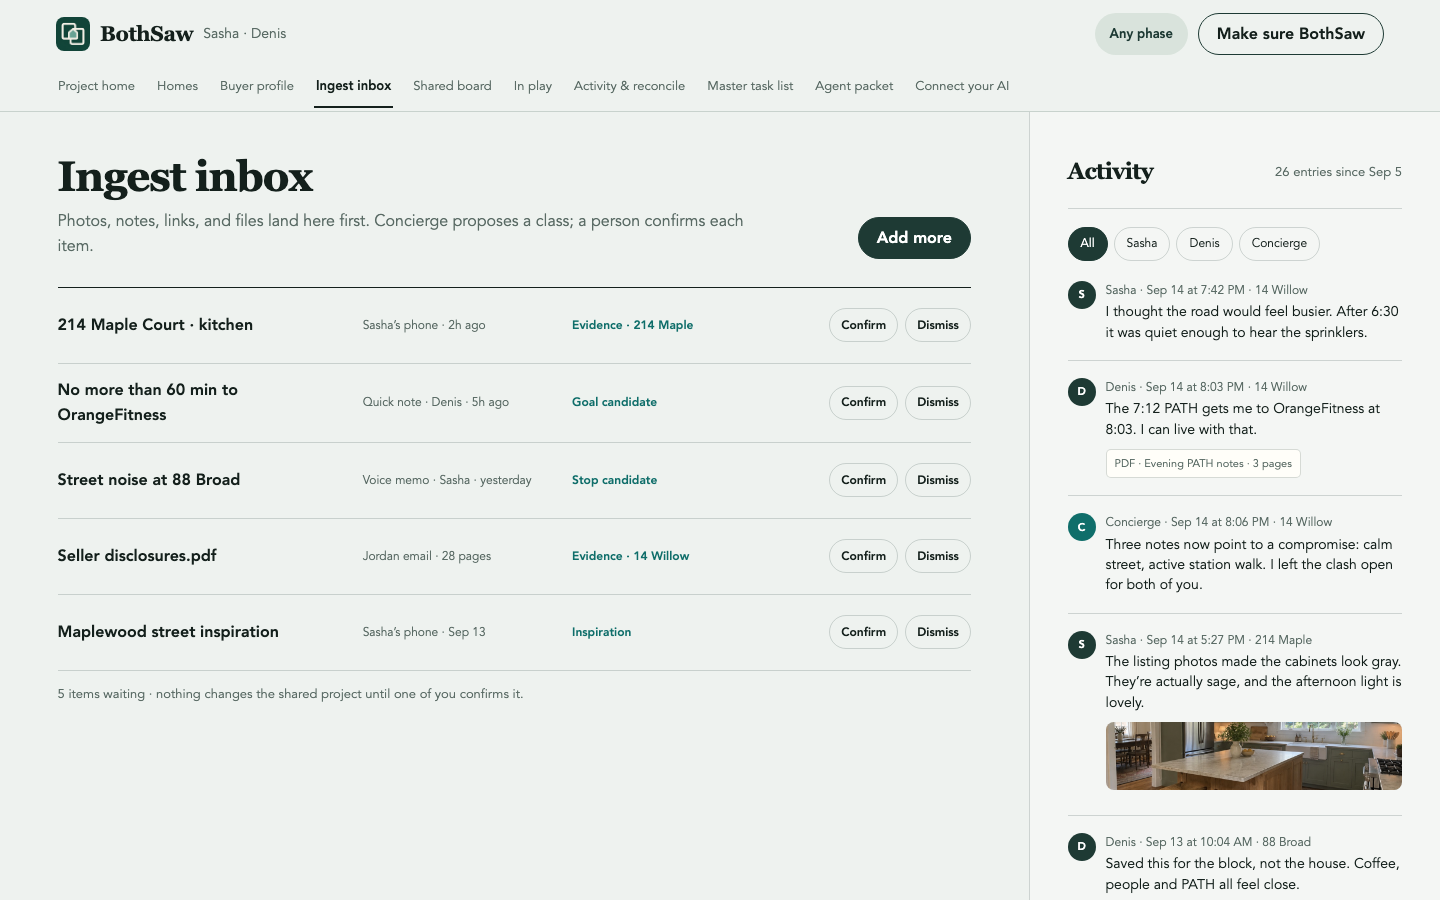Dismiss Maplewood street inspiration

click(938, 632)
